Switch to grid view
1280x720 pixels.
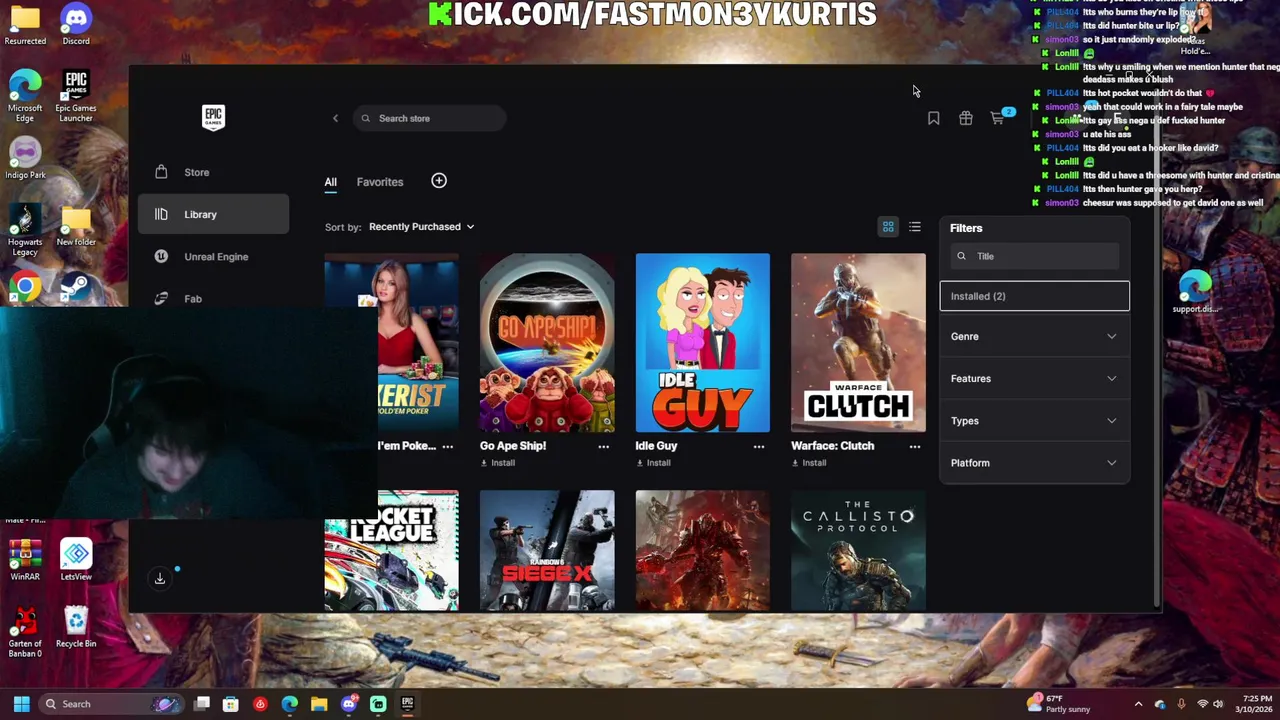[888, 227]
